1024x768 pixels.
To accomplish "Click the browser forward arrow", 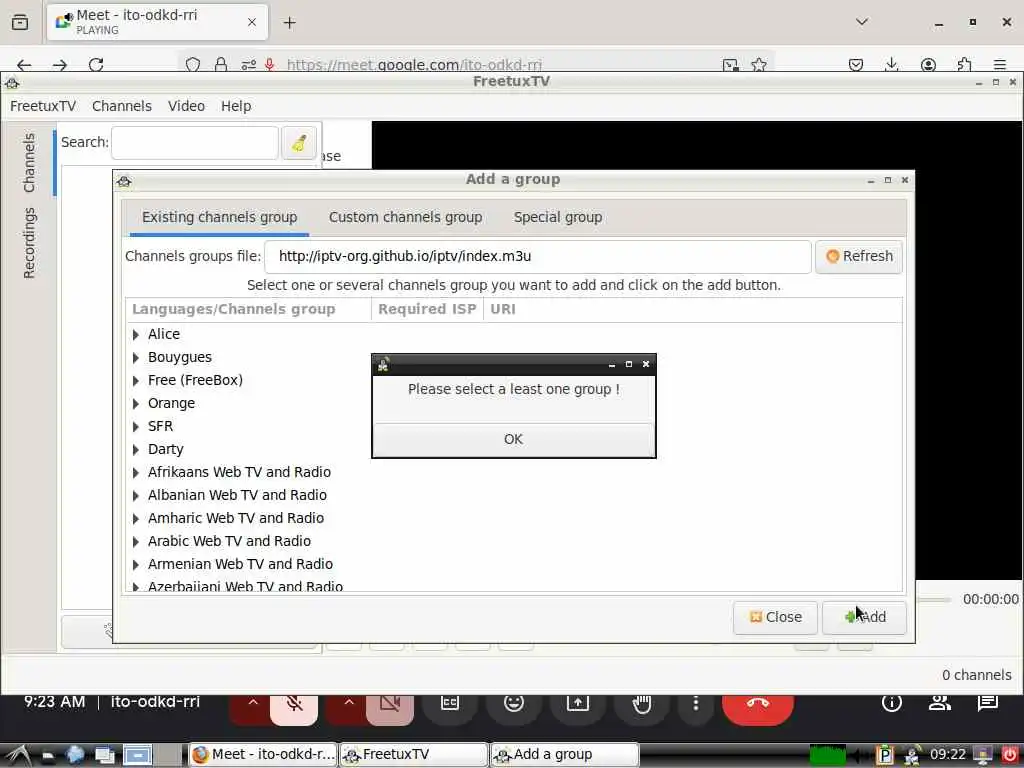I will coord(60,65).
